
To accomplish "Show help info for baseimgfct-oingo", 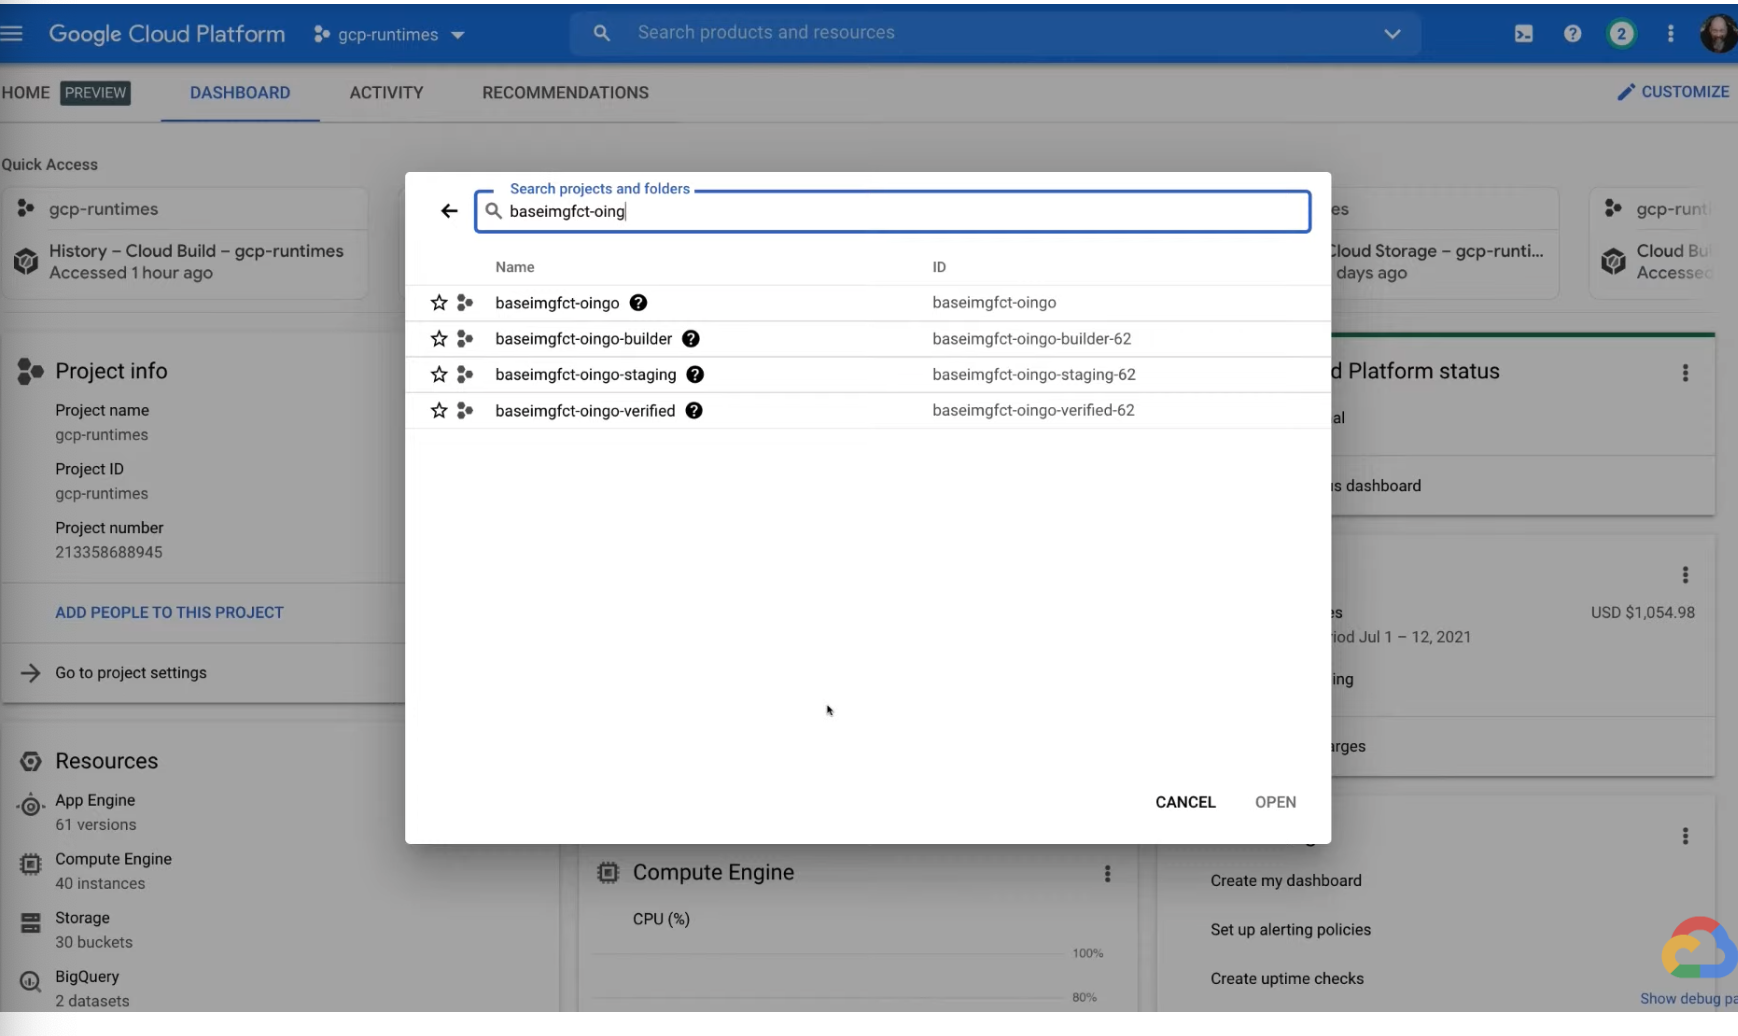I will [638, 303].
